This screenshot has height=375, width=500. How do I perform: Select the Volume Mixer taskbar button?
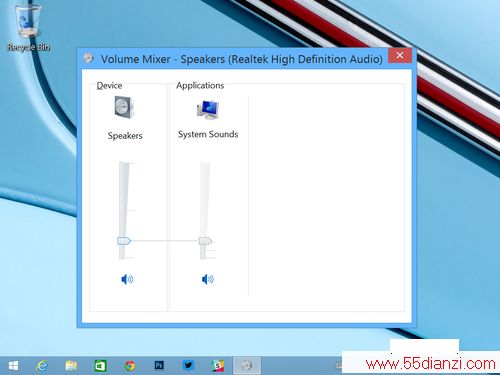[247, 366]
